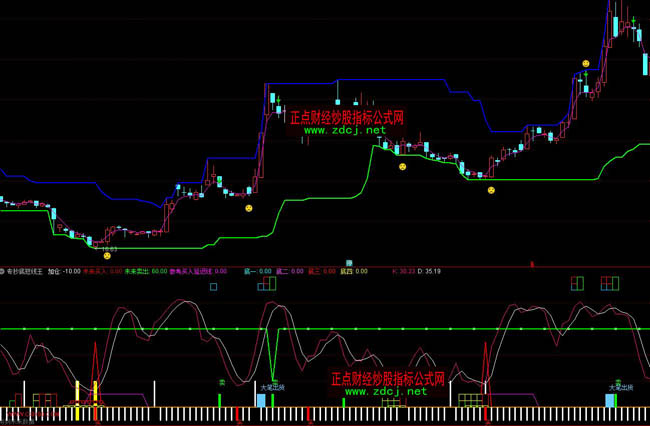Click the left 大笔出货 cyan bar signal
The image size is (650, 426).
point(261,399)
